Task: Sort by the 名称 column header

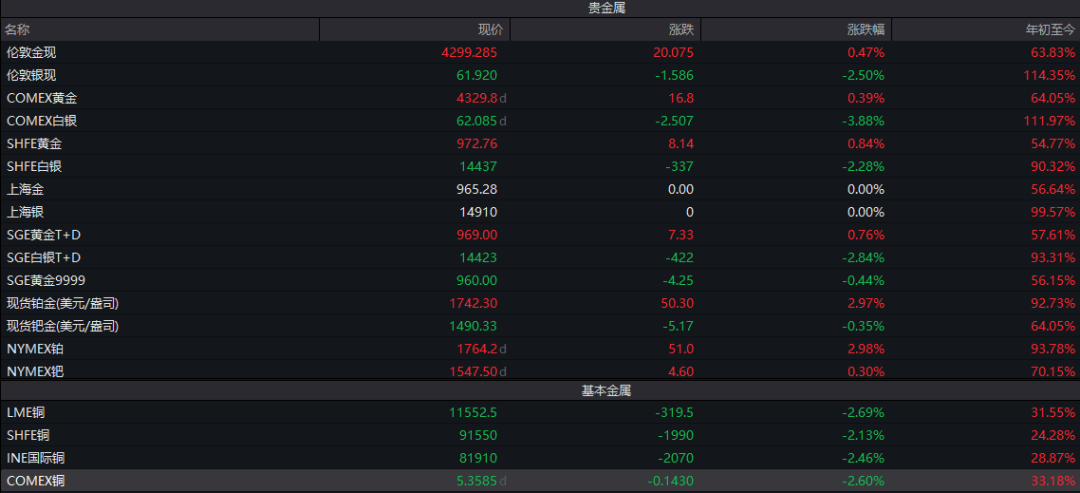Action: click(x=18, y=30)
